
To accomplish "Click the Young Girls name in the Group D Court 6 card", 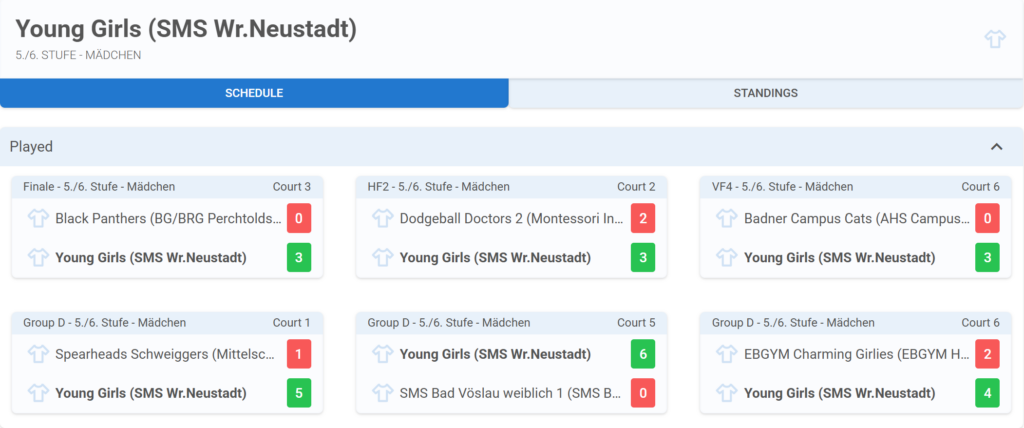I will [x=839, y=393].
